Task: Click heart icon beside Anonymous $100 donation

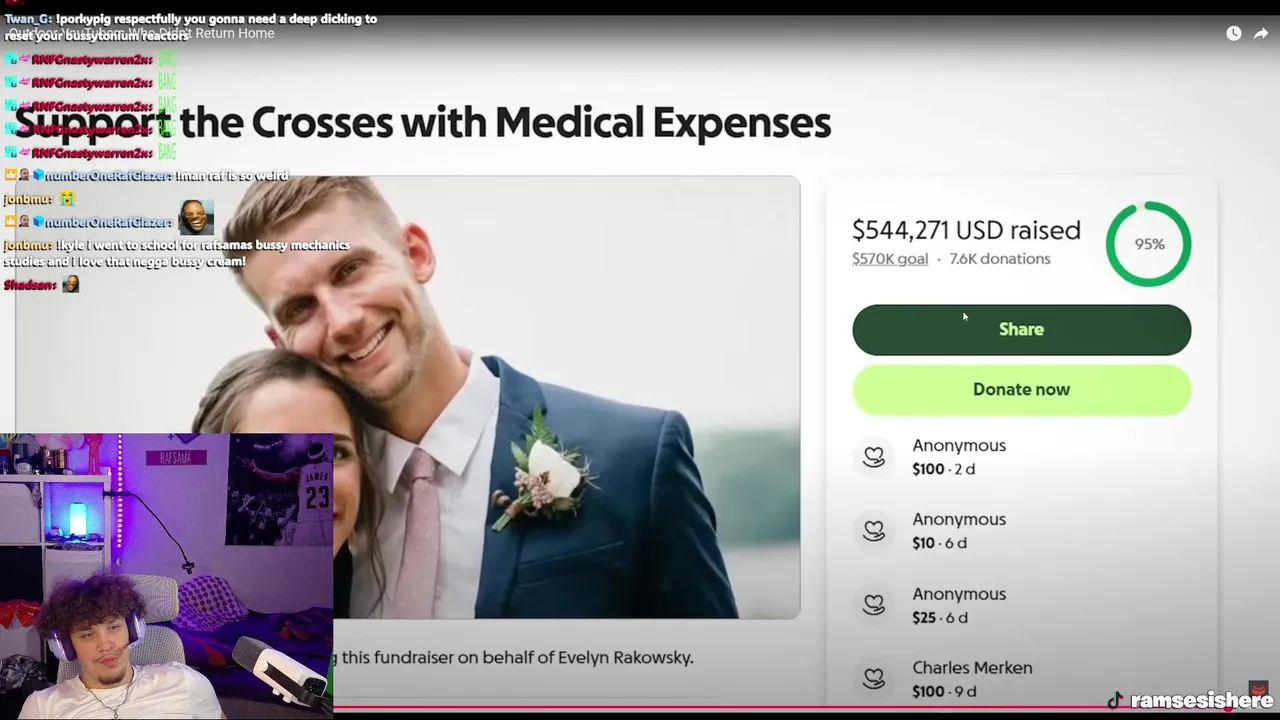Action: click(874, 457)
